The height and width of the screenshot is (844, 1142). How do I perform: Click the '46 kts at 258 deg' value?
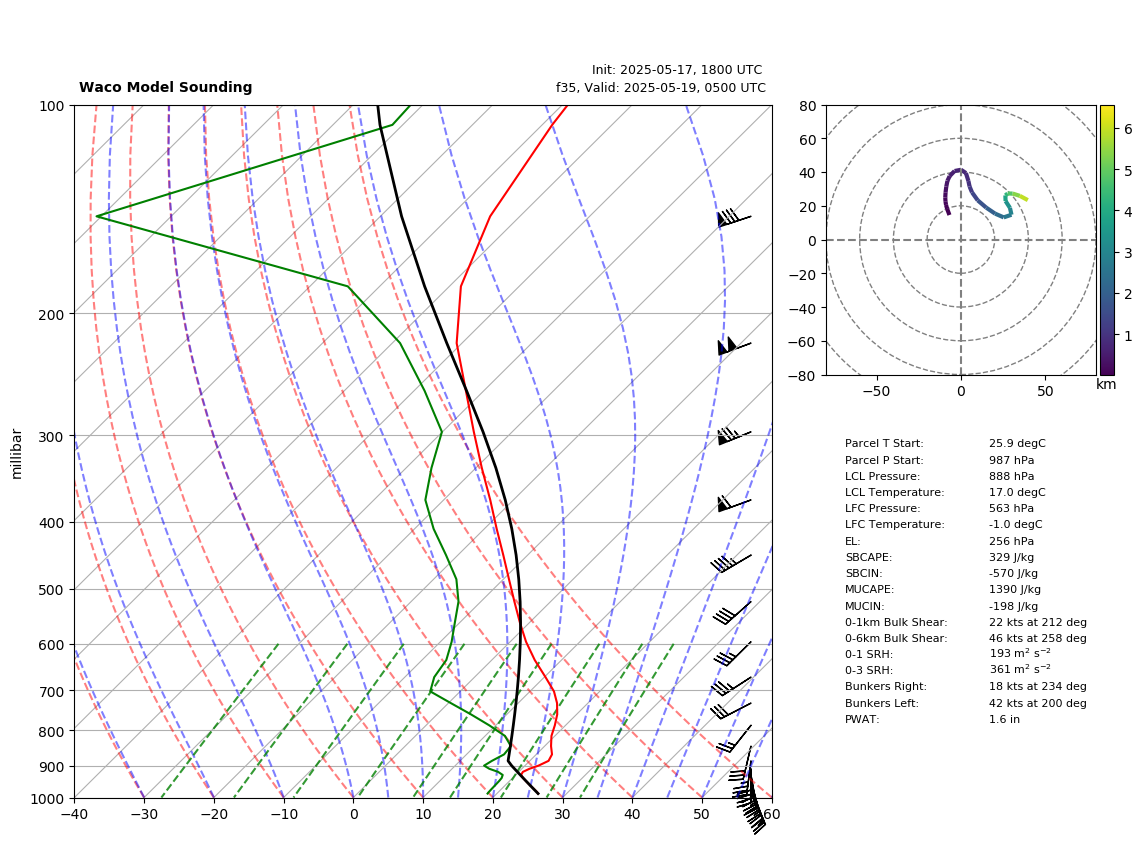point(1038,639)
